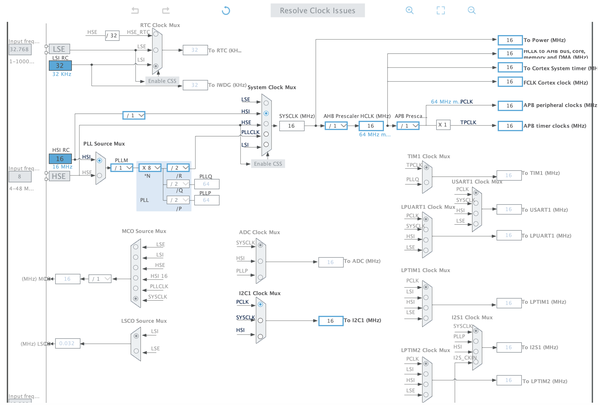600x405 pixels.
Task: Click HSE input frequency 8 field
Action: [x=20, y=176]
